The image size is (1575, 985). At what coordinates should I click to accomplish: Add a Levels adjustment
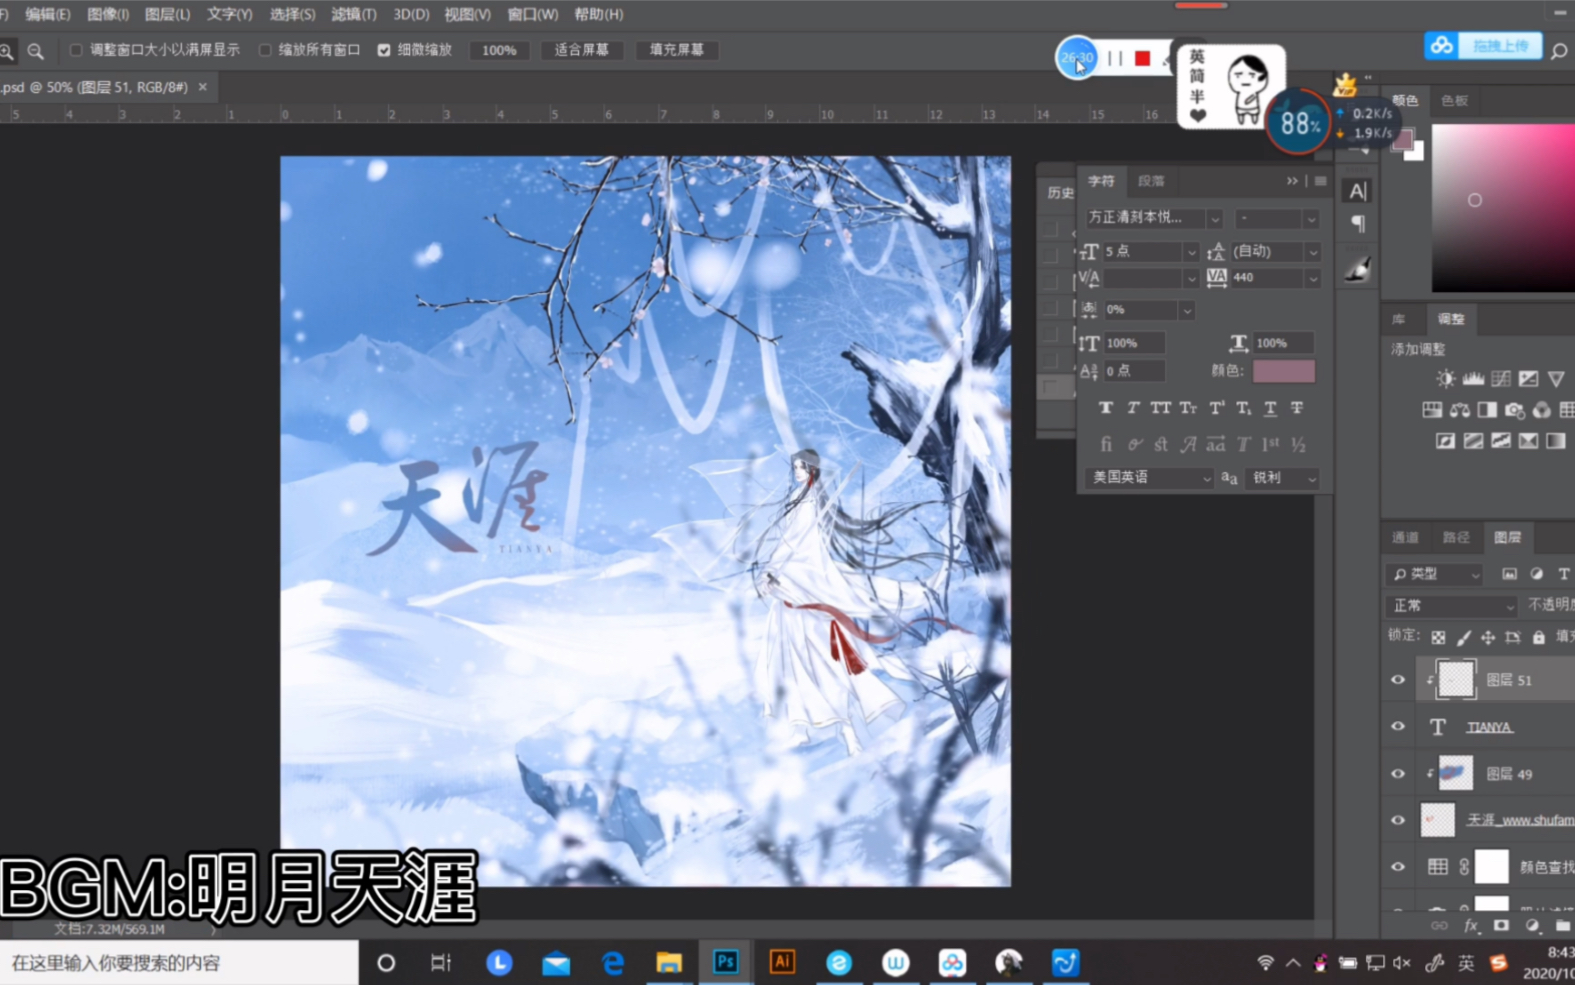pos(1473,379)
